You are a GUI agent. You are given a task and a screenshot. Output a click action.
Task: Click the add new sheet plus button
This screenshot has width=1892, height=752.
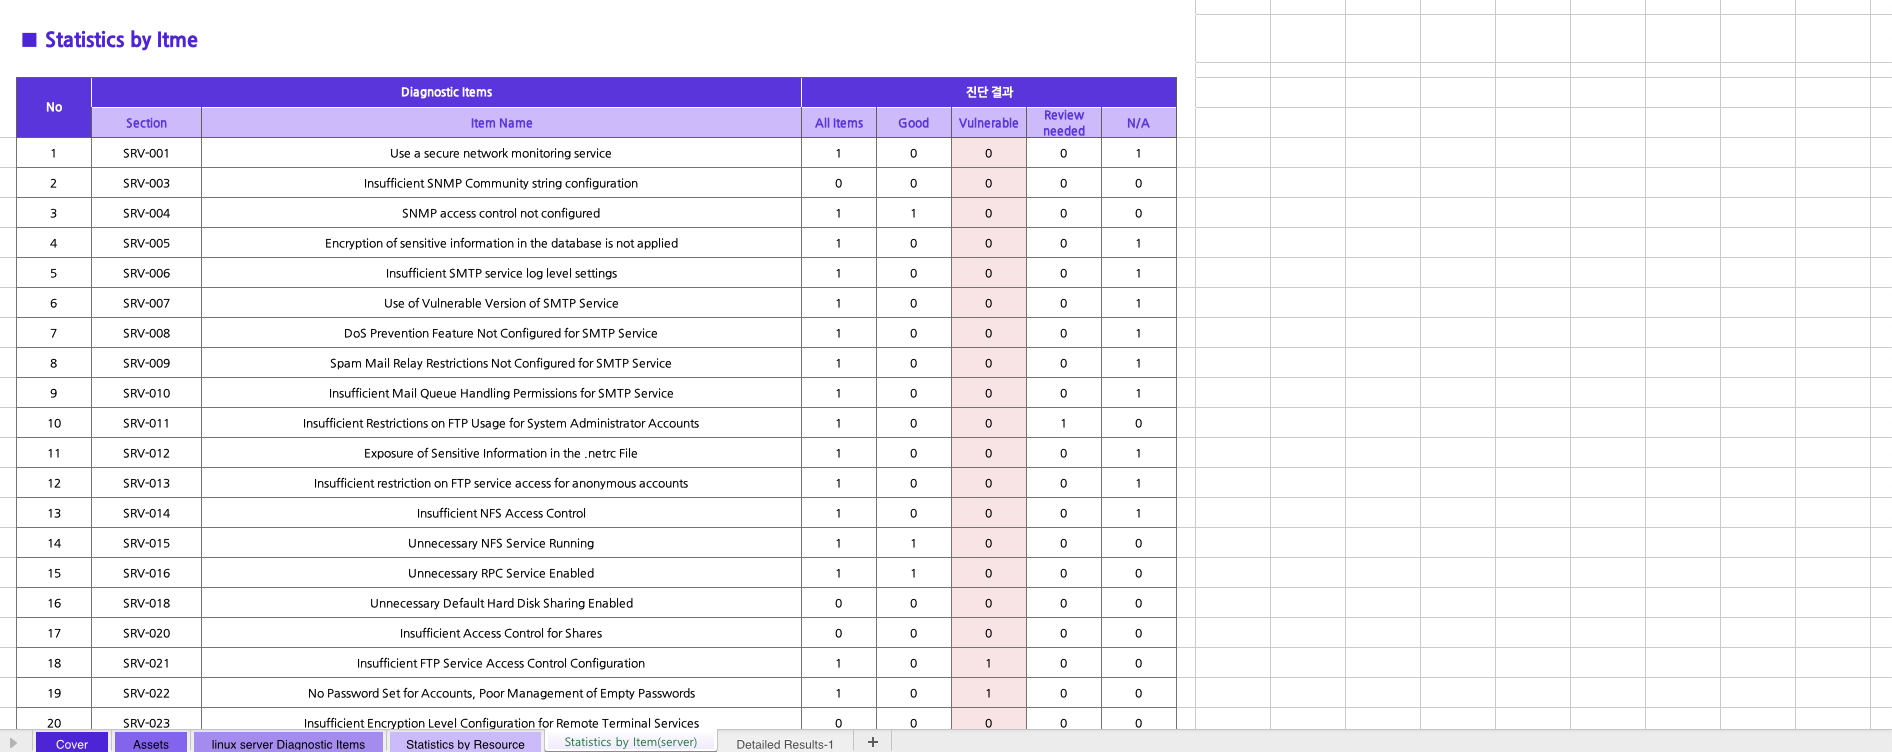click(872, 742)
